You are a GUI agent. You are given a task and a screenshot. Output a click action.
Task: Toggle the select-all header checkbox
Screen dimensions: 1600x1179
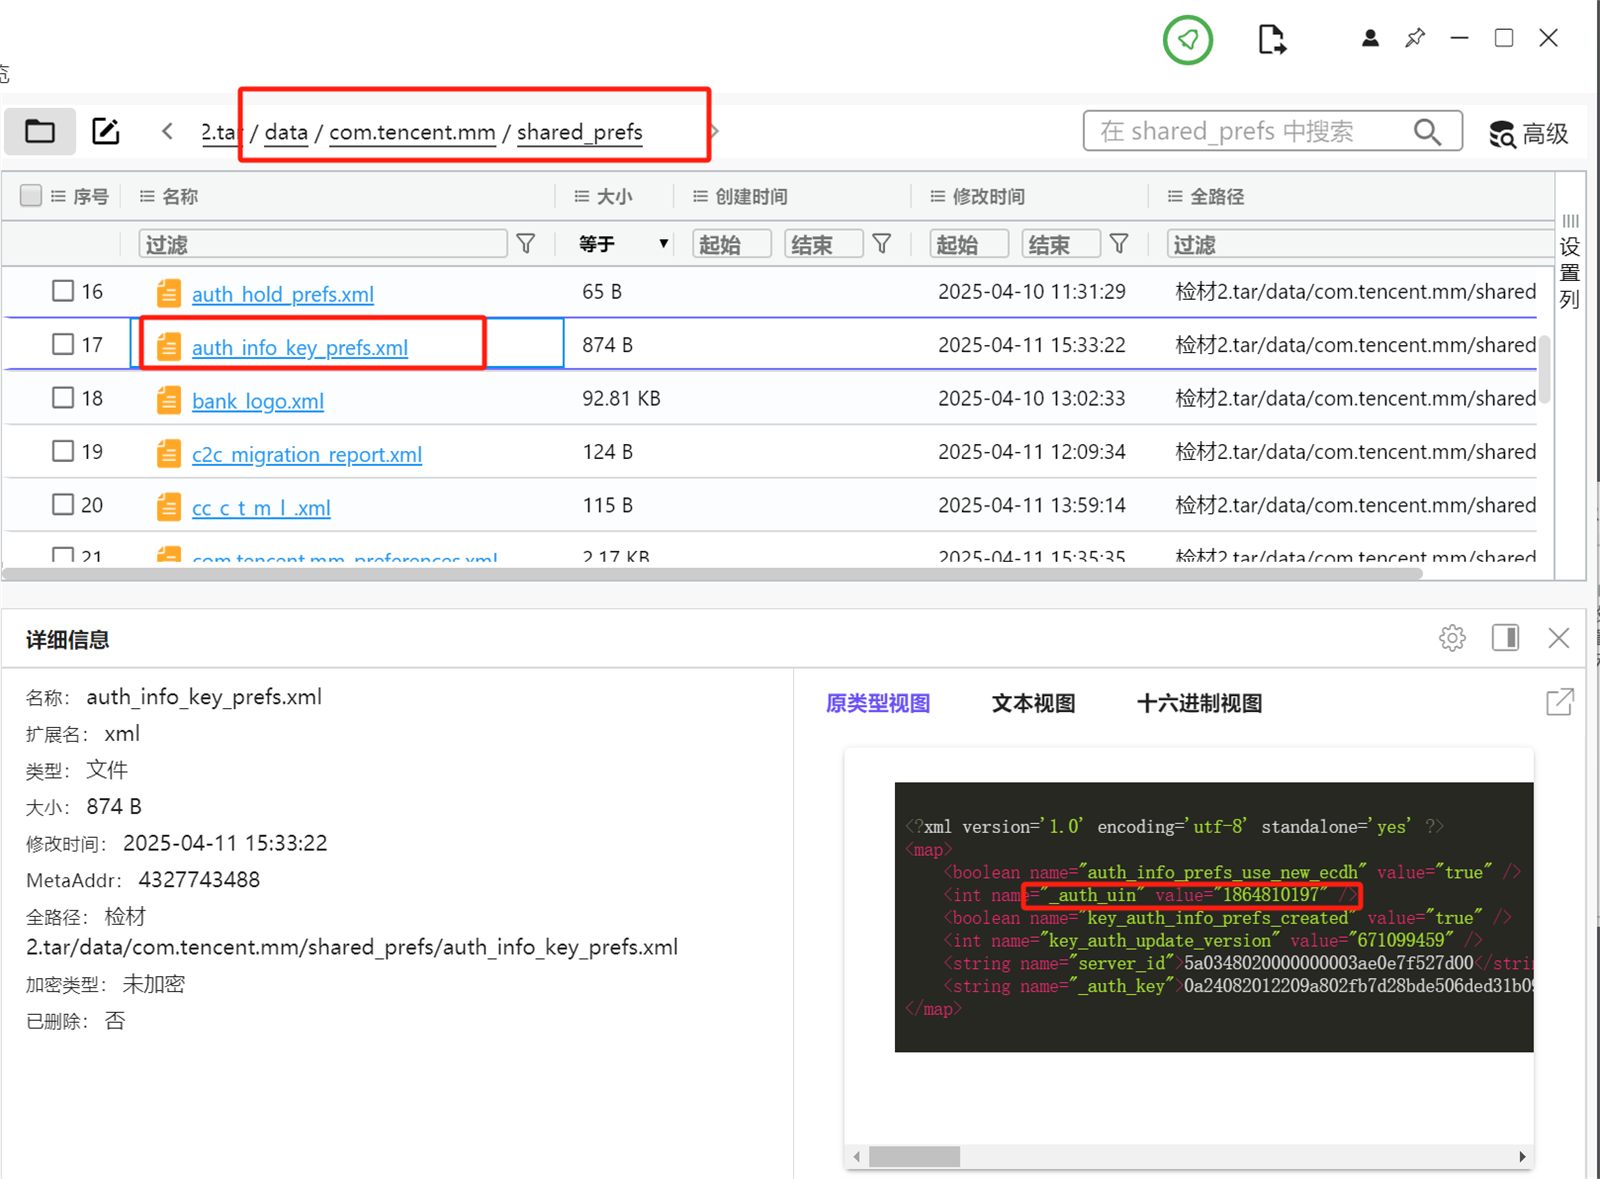[x=31, y=195]
